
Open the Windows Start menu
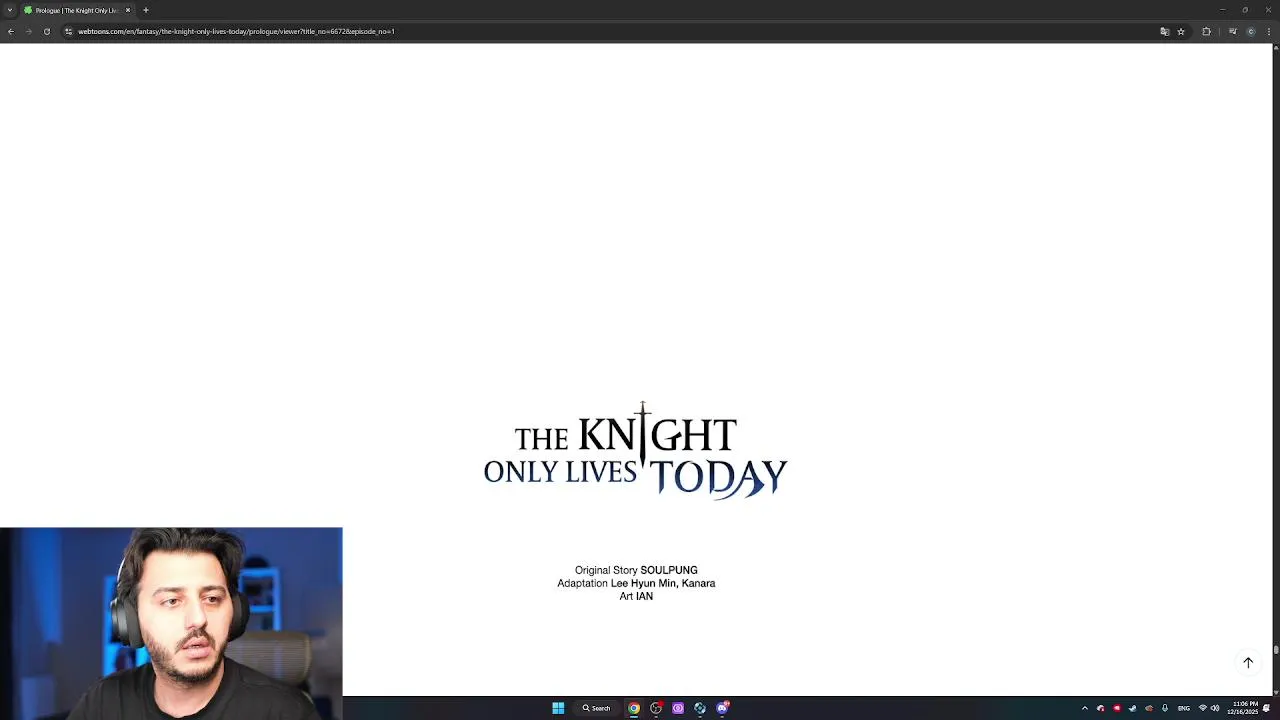(x=558, y=708)
